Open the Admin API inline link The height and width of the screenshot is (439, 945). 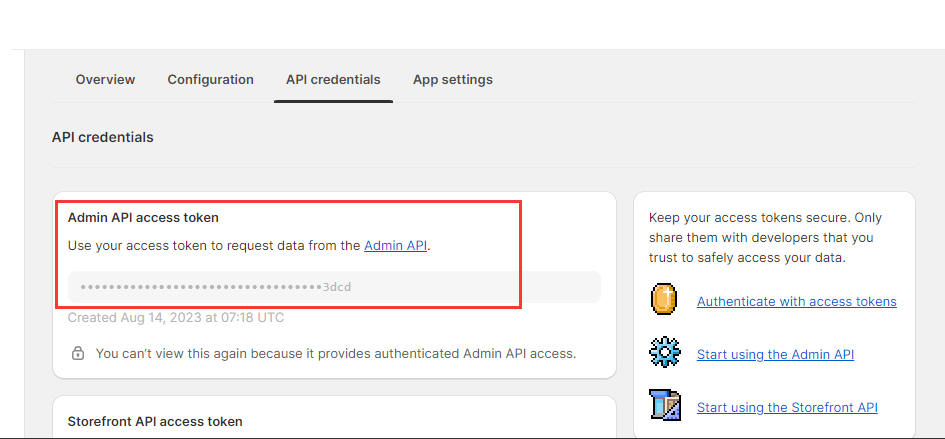(x=395, y=245)
